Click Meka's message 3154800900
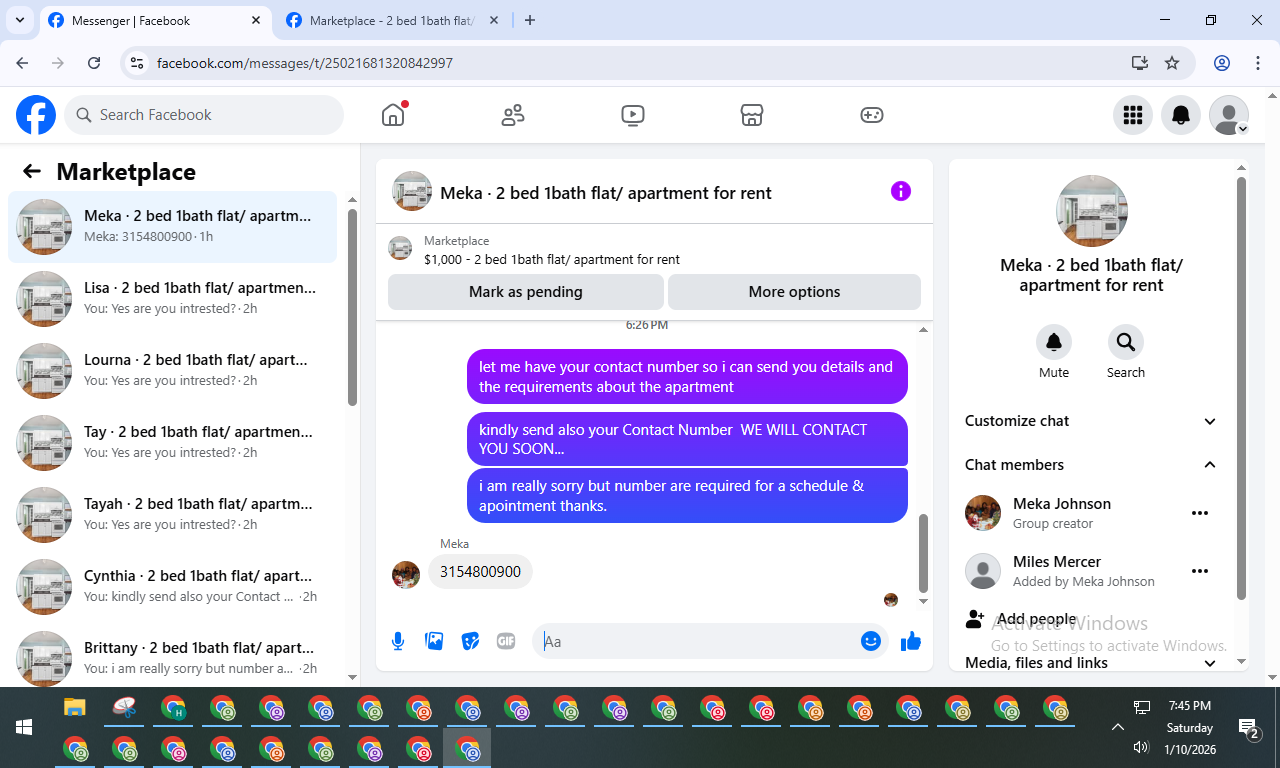 [x=480, y=572]
